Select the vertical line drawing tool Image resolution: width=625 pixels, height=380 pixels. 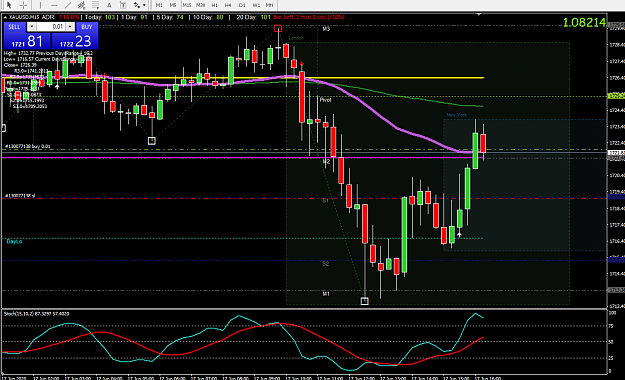point(40,5)
